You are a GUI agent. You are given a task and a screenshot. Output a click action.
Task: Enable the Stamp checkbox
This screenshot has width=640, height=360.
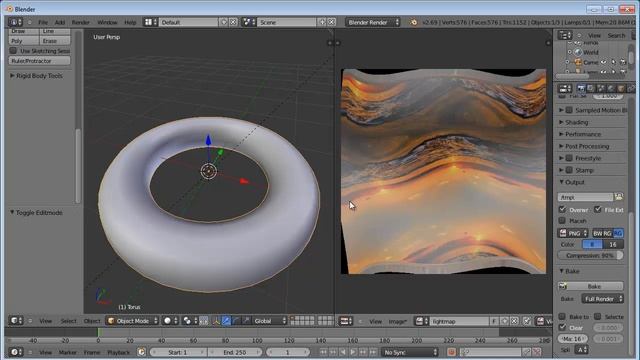click(x=569, y=170)
